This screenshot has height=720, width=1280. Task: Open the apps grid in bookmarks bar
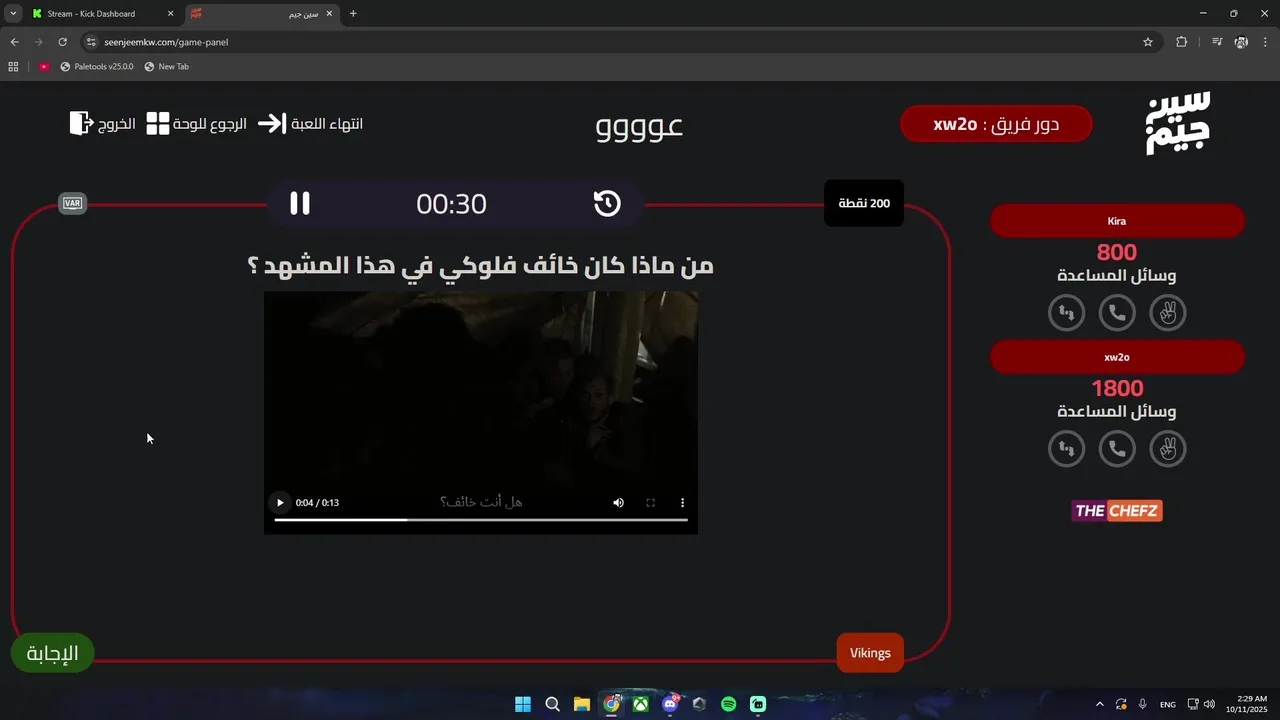[x=13, y=66]
